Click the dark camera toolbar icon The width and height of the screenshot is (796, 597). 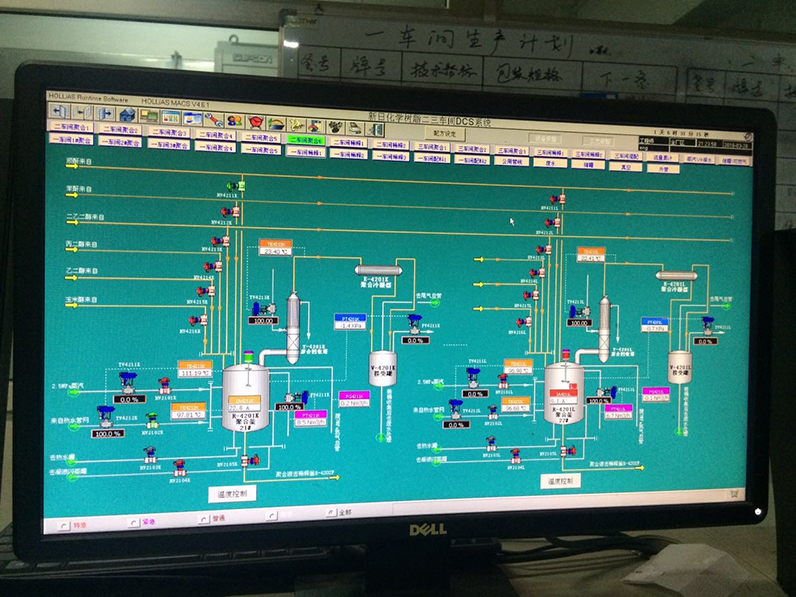(x=335, y=126)
